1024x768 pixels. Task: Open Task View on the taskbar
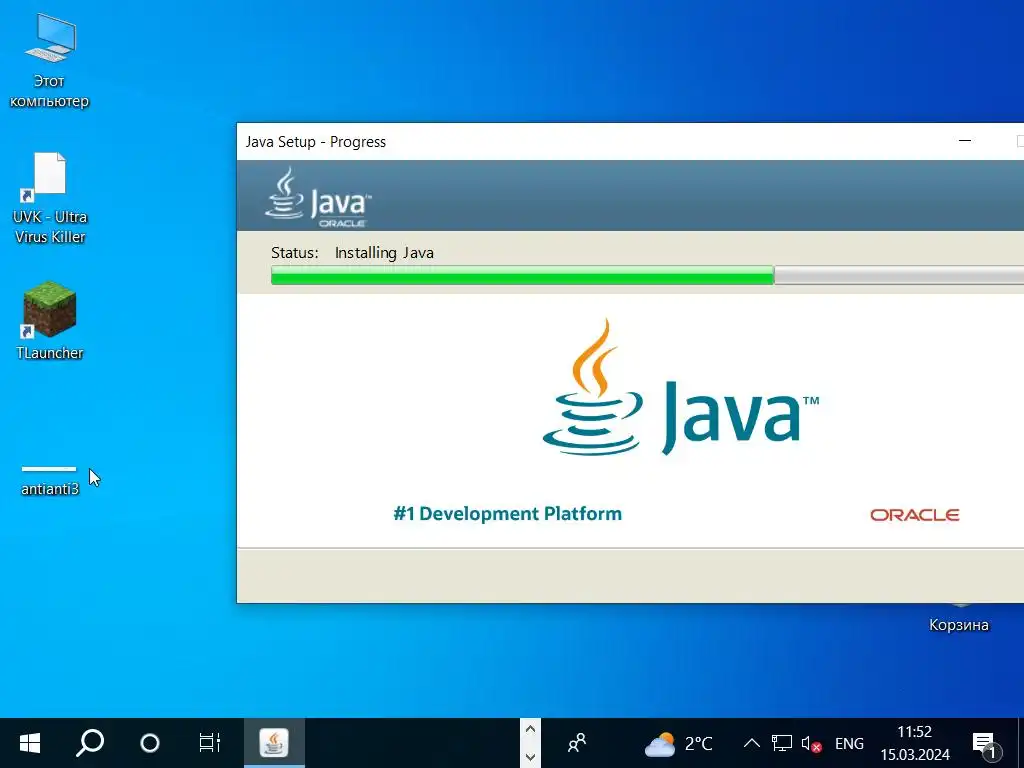(210, 743)
